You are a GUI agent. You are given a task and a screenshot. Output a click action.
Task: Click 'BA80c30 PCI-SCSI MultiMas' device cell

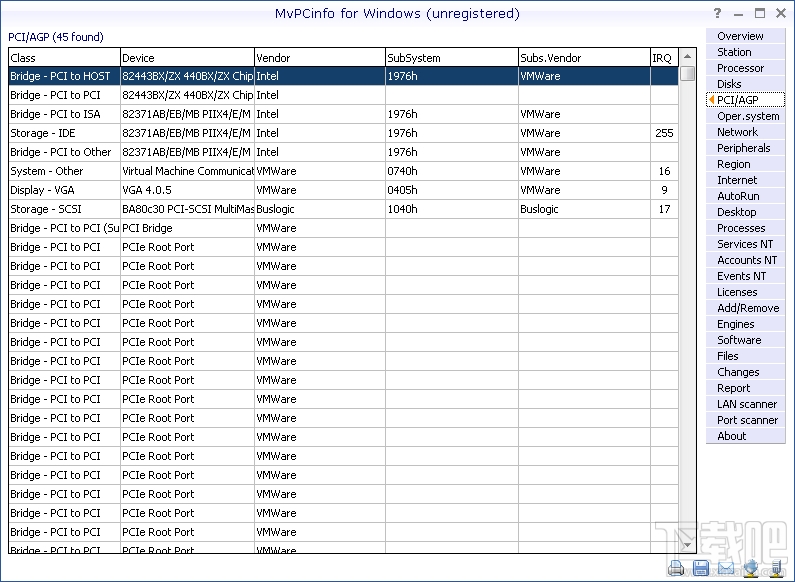point(187,209)
